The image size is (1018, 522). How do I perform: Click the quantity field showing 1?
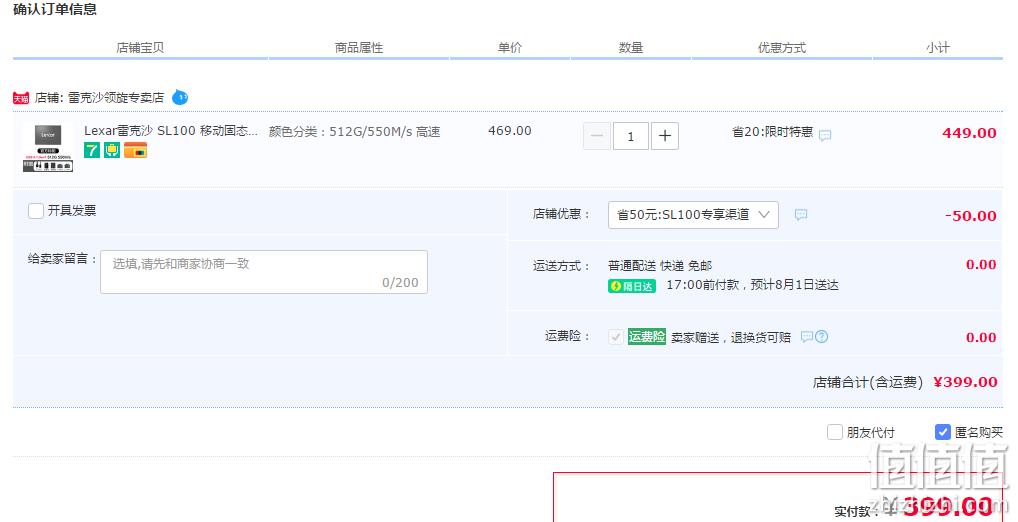click(x=630, y=136)
